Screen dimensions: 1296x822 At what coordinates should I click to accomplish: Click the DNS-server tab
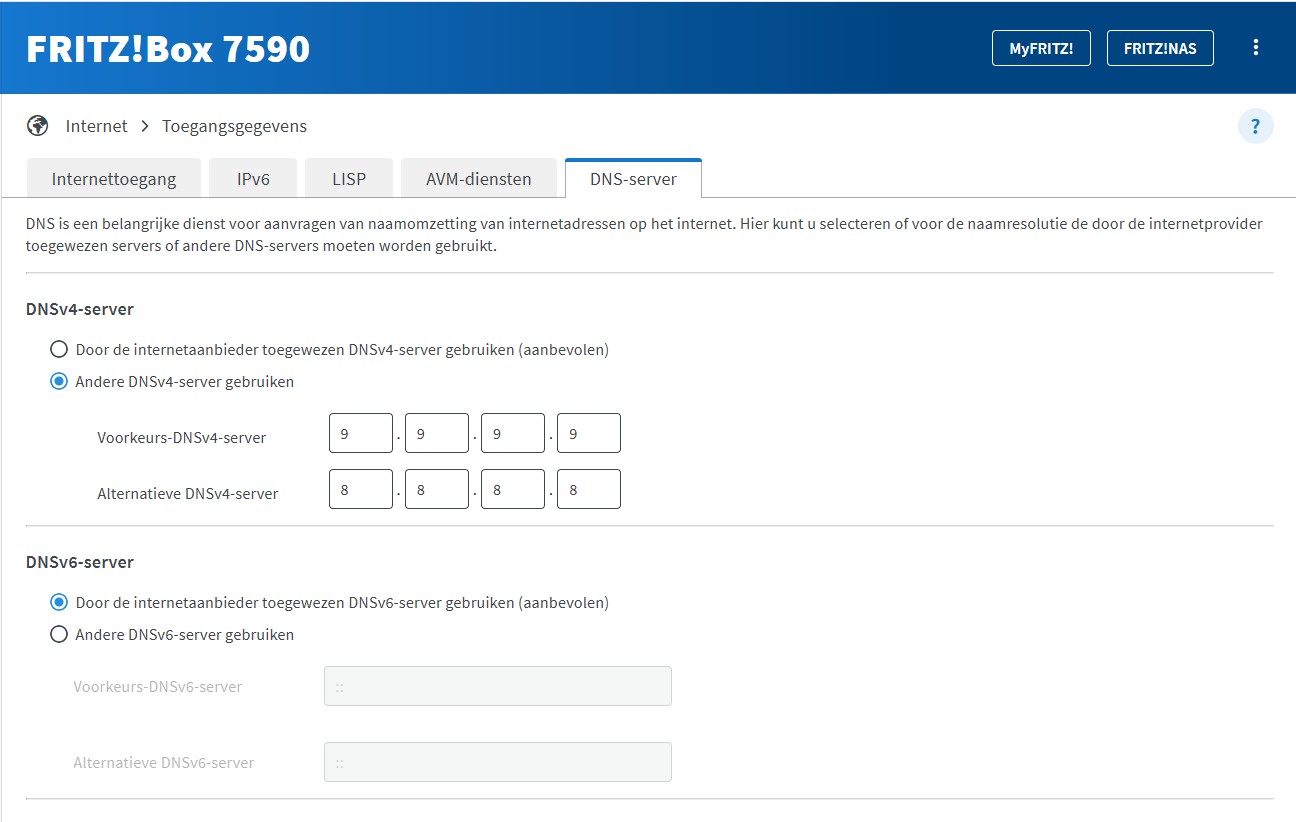coord(633,180)
